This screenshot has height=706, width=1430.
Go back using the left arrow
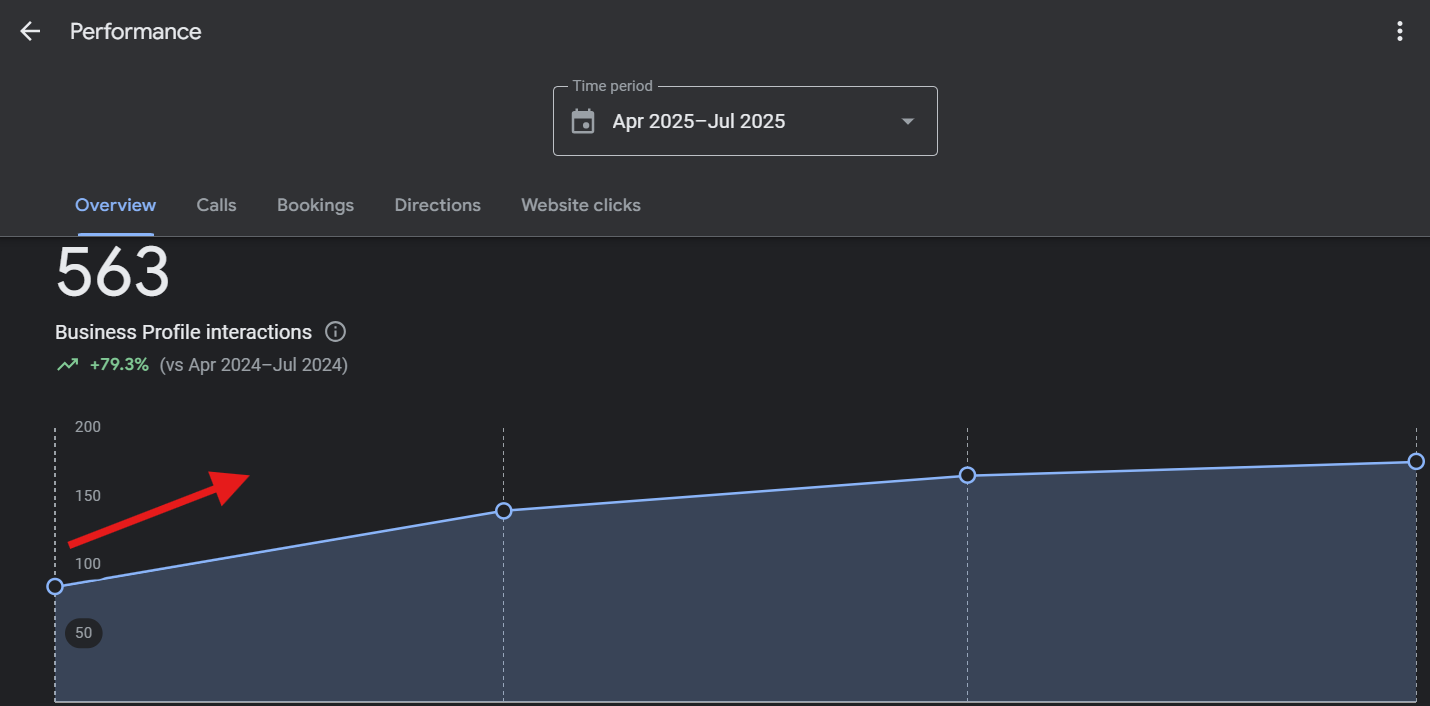[30, 31]
